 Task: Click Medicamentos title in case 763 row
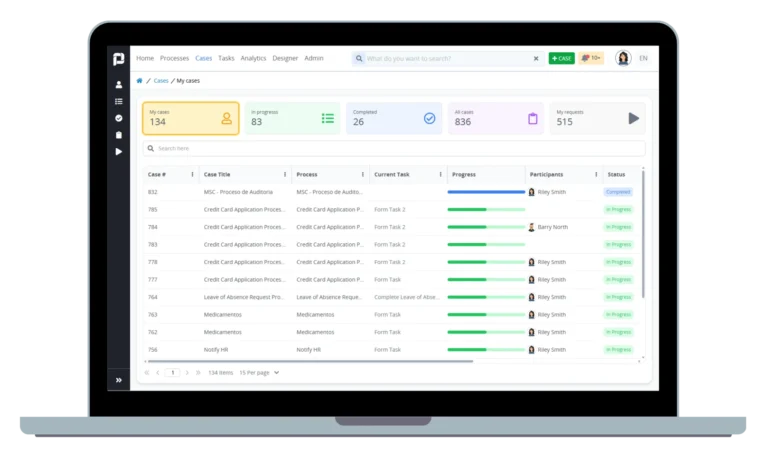tap(222, 314)
